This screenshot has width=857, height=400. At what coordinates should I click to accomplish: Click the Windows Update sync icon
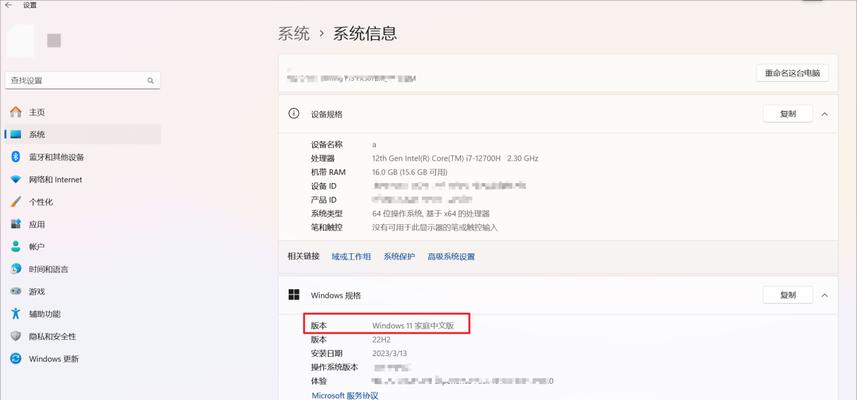(x=16, y=358)
